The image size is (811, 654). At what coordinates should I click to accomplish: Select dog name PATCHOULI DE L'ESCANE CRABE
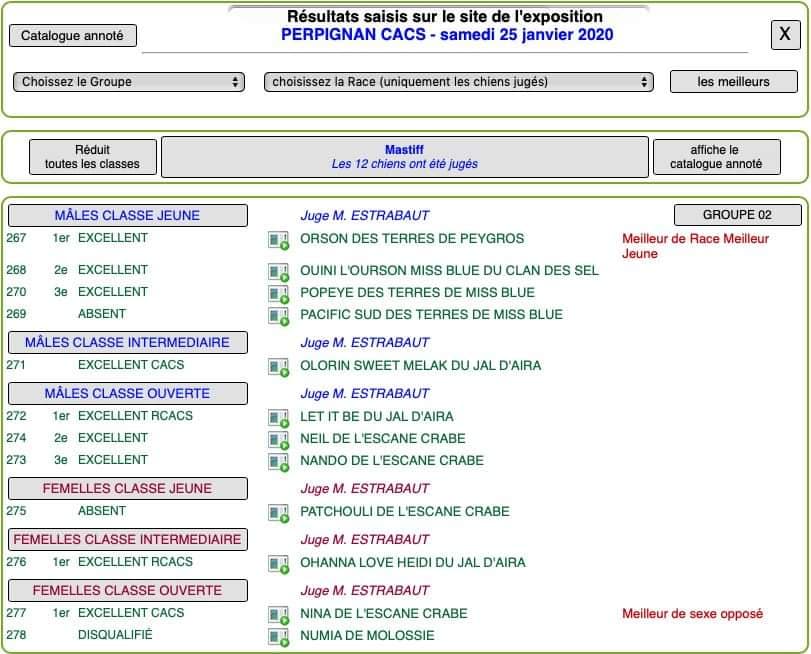405,512
